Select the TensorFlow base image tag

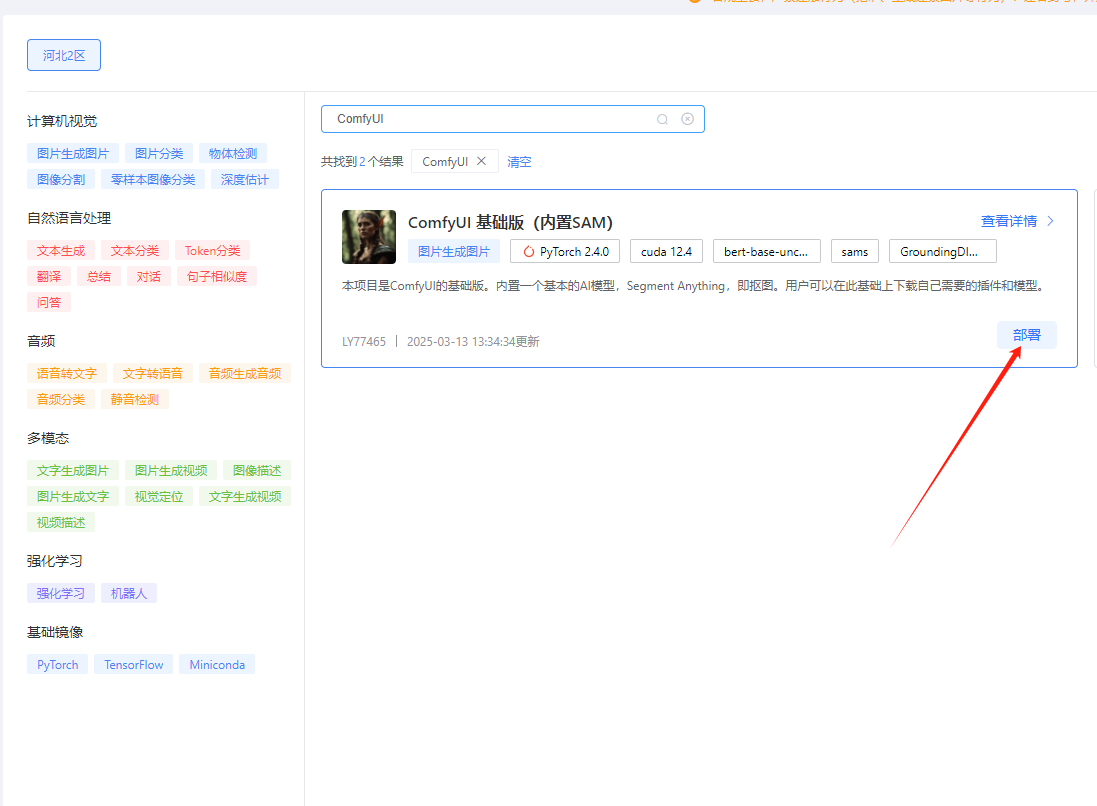(134, 665)
